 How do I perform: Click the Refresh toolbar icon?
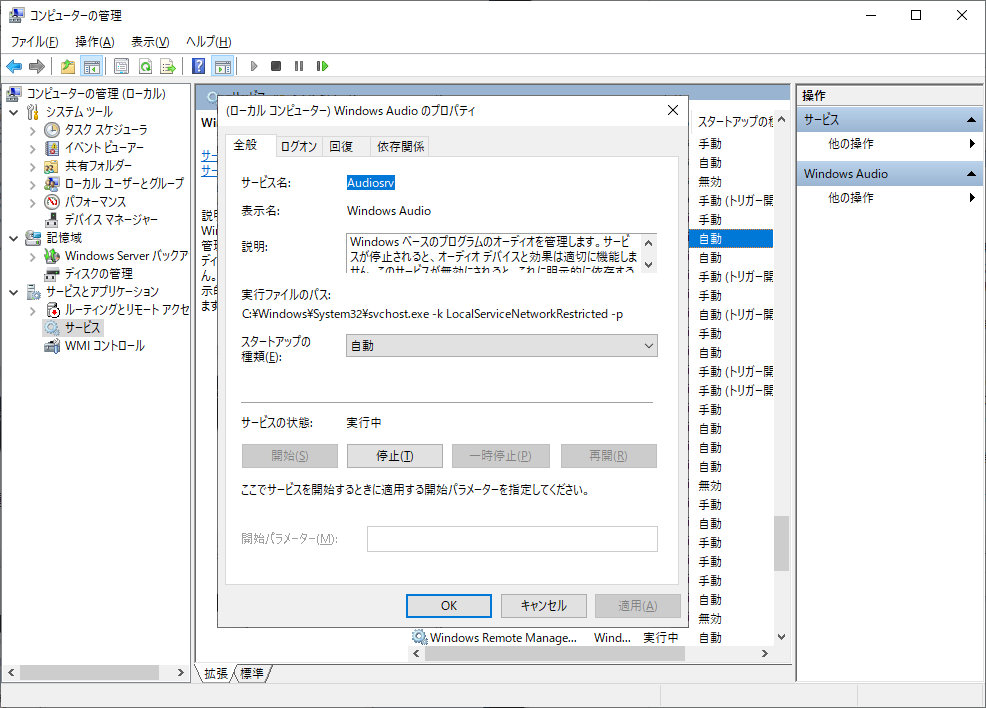145,66
